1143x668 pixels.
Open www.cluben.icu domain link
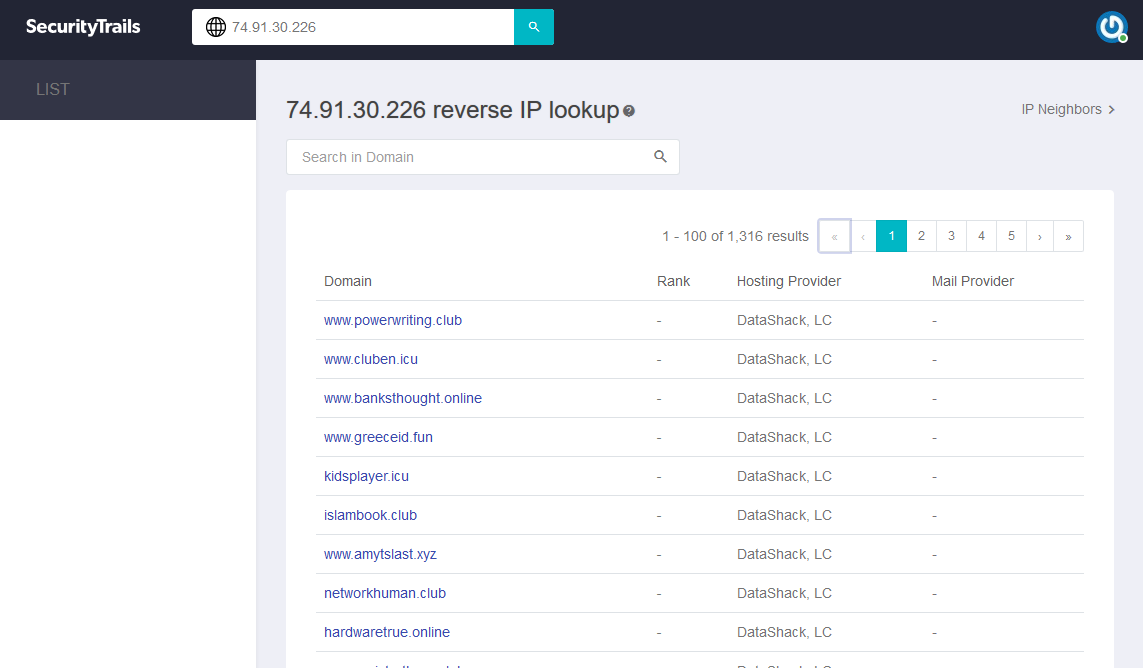[371, 360]
